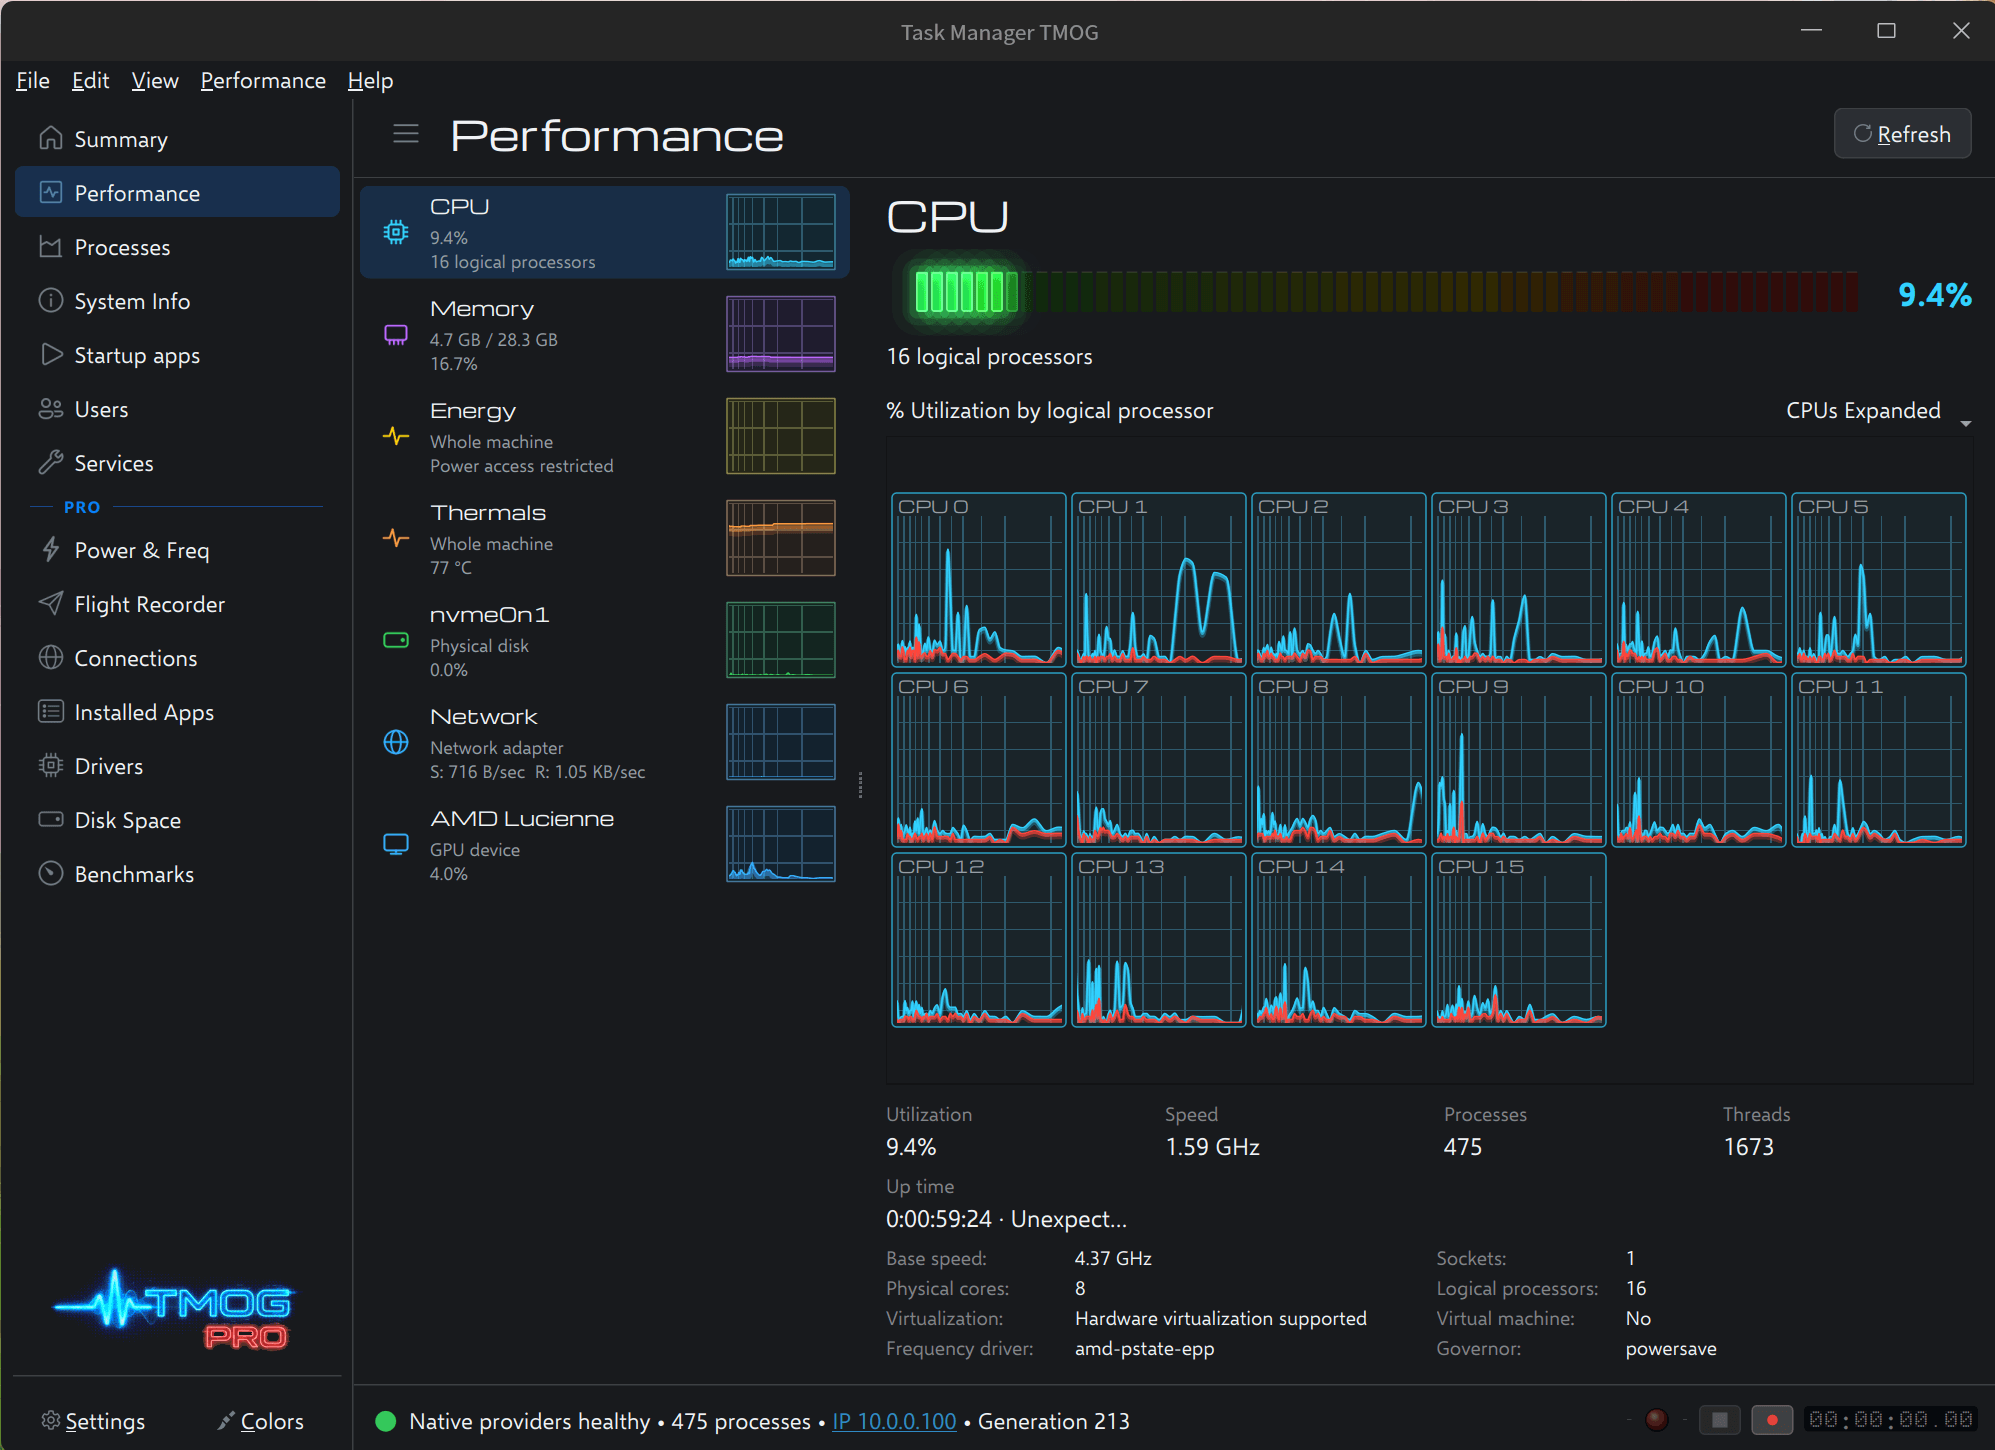Open Drivers via its chip icon
This screenshot has height=1450, width=1995.
click(x=50, y=766)
